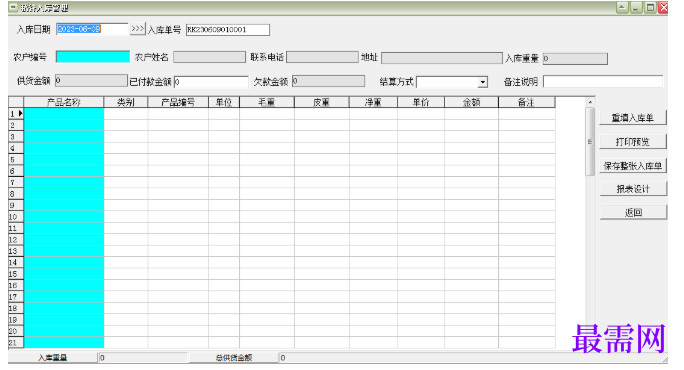Select row header 2 in the grid

point(16,125)
